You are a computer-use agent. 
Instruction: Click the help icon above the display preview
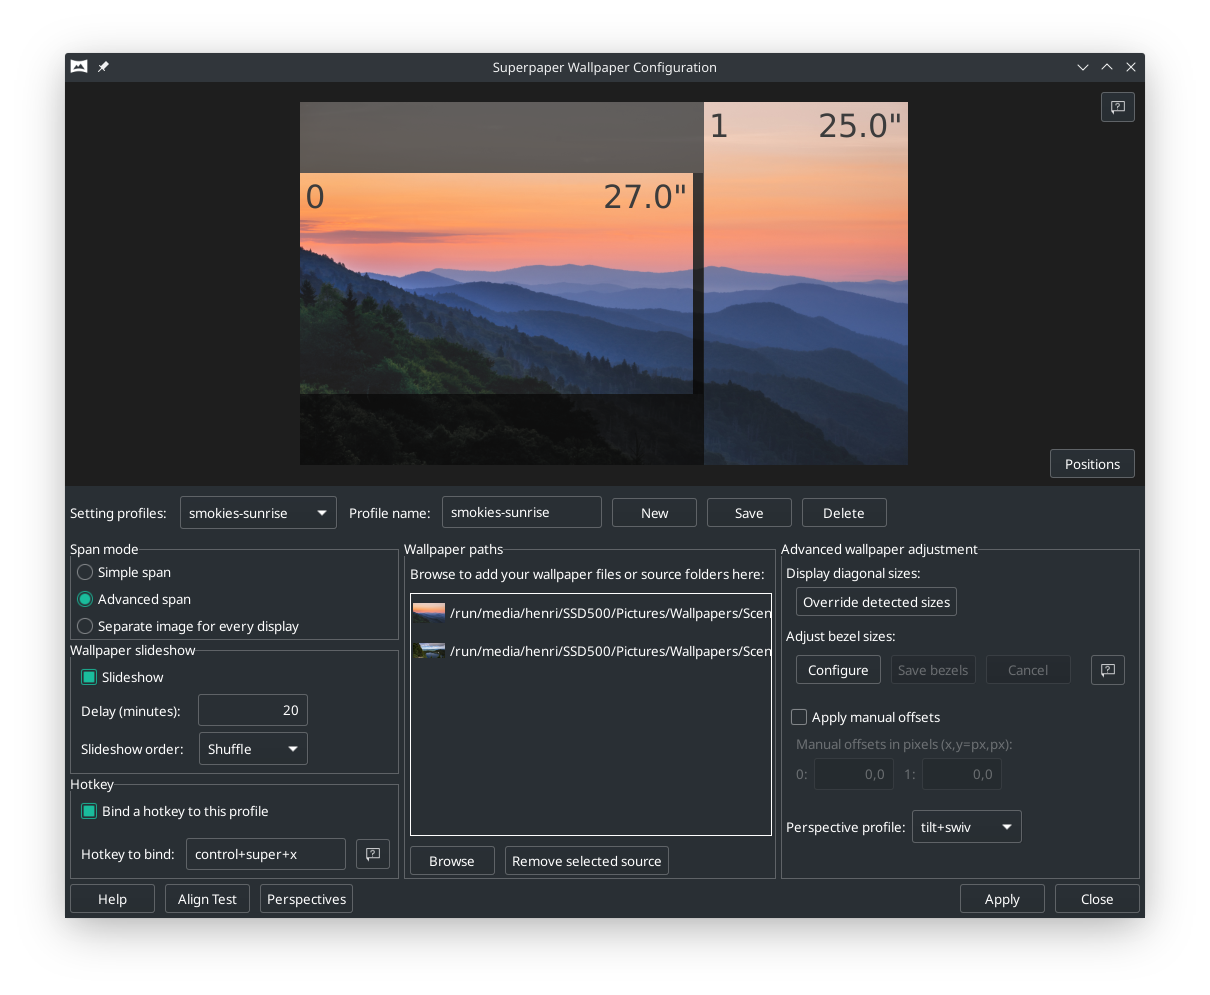pyautogui.click(x=1117, y=107)
